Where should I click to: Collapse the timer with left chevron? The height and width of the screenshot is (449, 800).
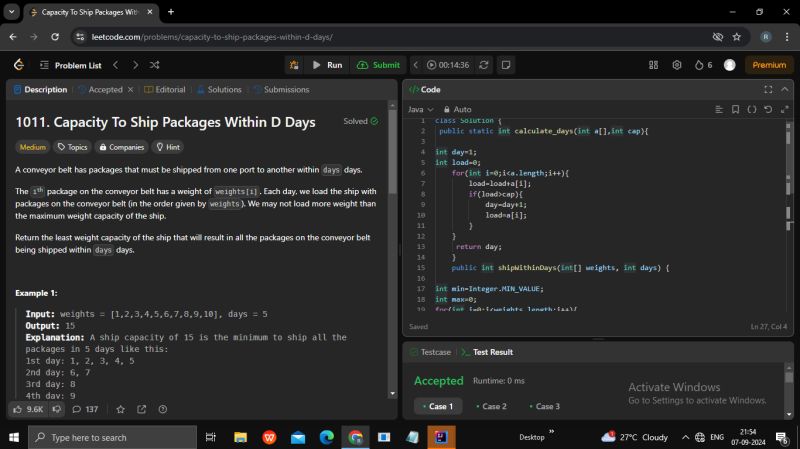416,65
